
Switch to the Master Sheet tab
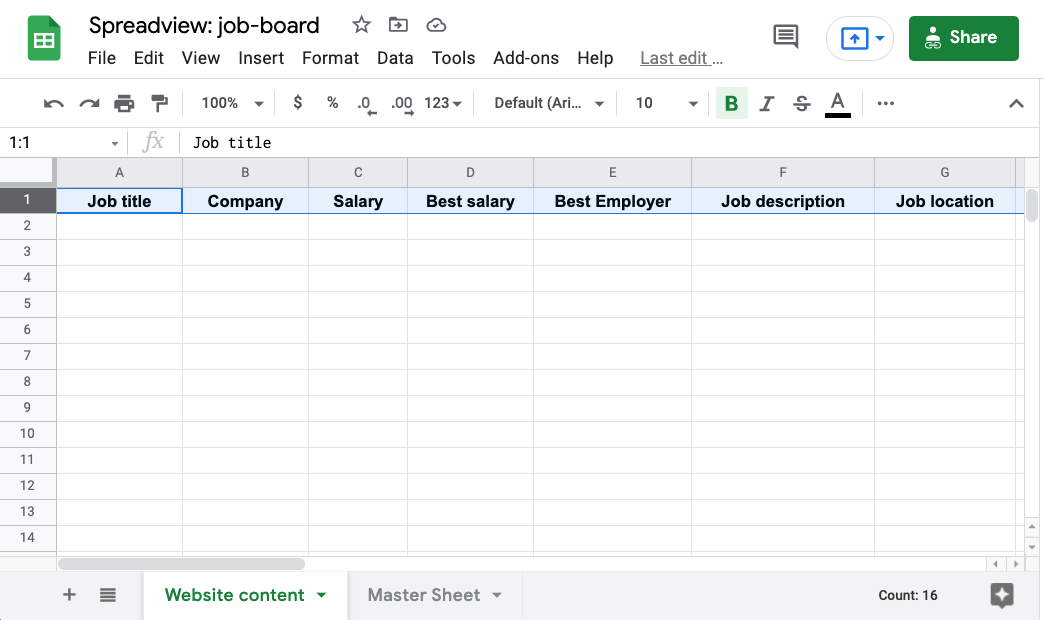point(425,594)
